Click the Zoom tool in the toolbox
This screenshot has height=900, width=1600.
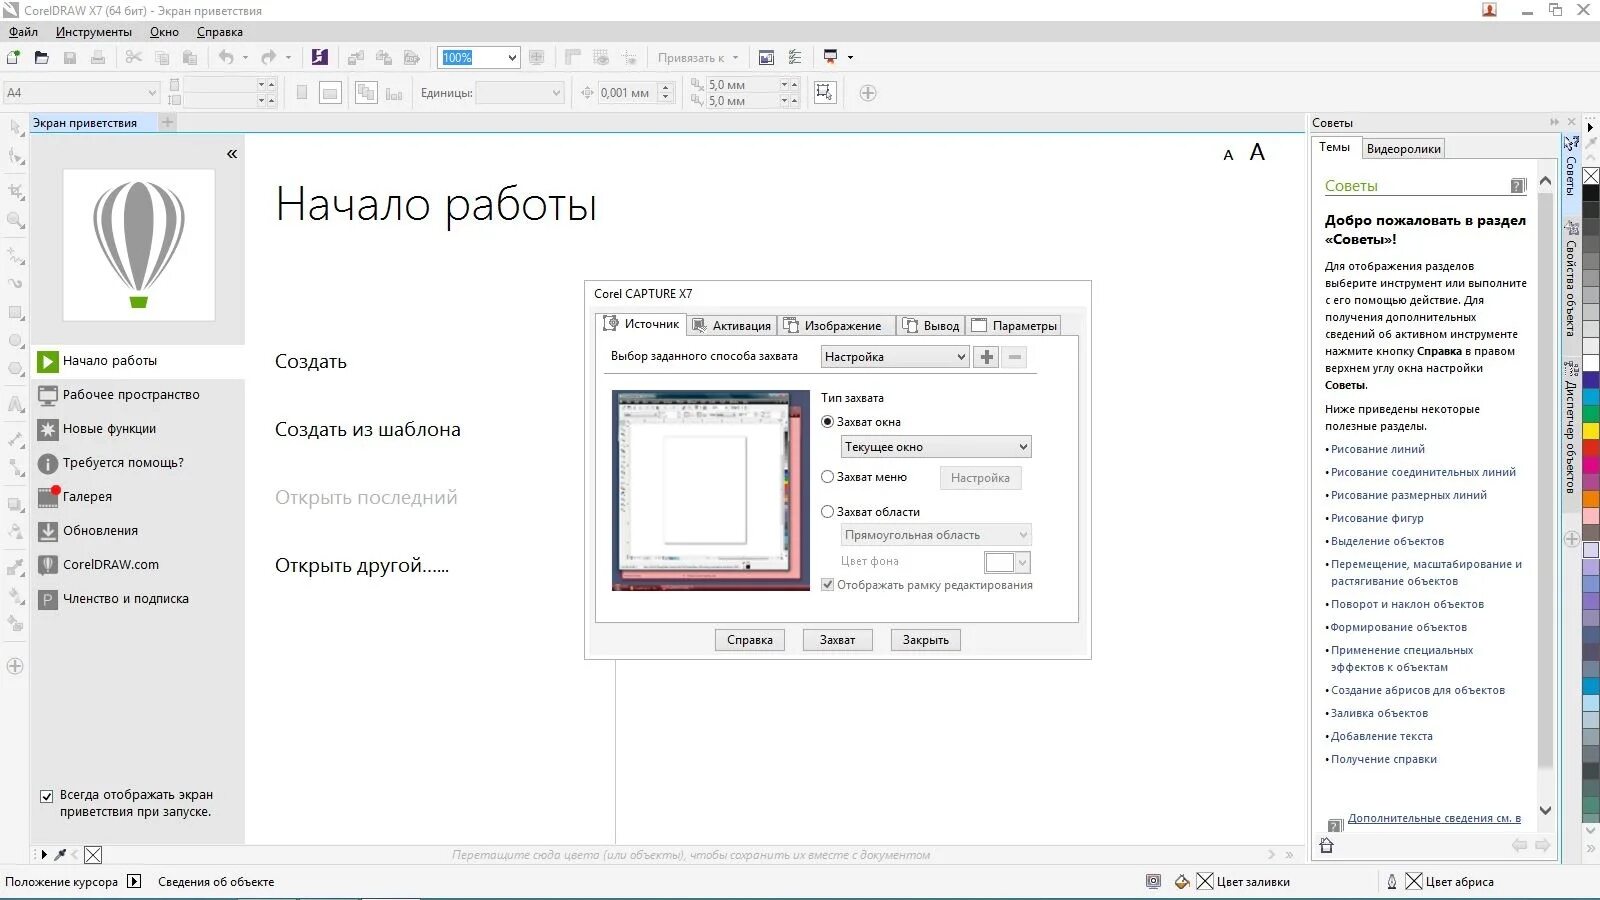[15, 220]
